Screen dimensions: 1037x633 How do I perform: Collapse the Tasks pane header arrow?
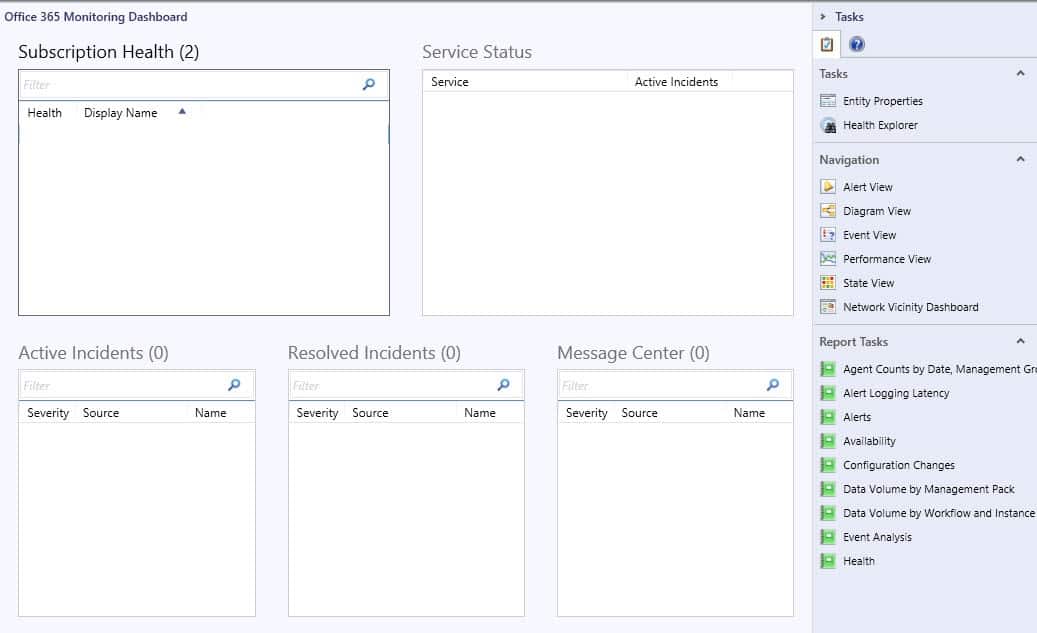(x=823, y=17)
